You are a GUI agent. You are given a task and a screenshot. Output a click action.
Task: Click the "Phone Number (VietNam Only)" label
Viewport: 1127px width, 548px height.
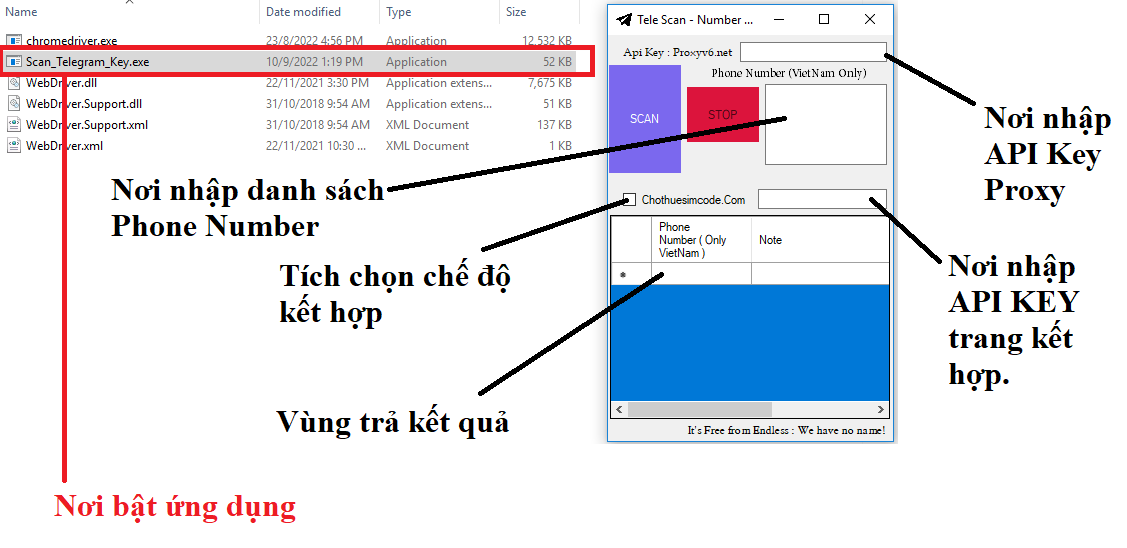coord(788,73)
